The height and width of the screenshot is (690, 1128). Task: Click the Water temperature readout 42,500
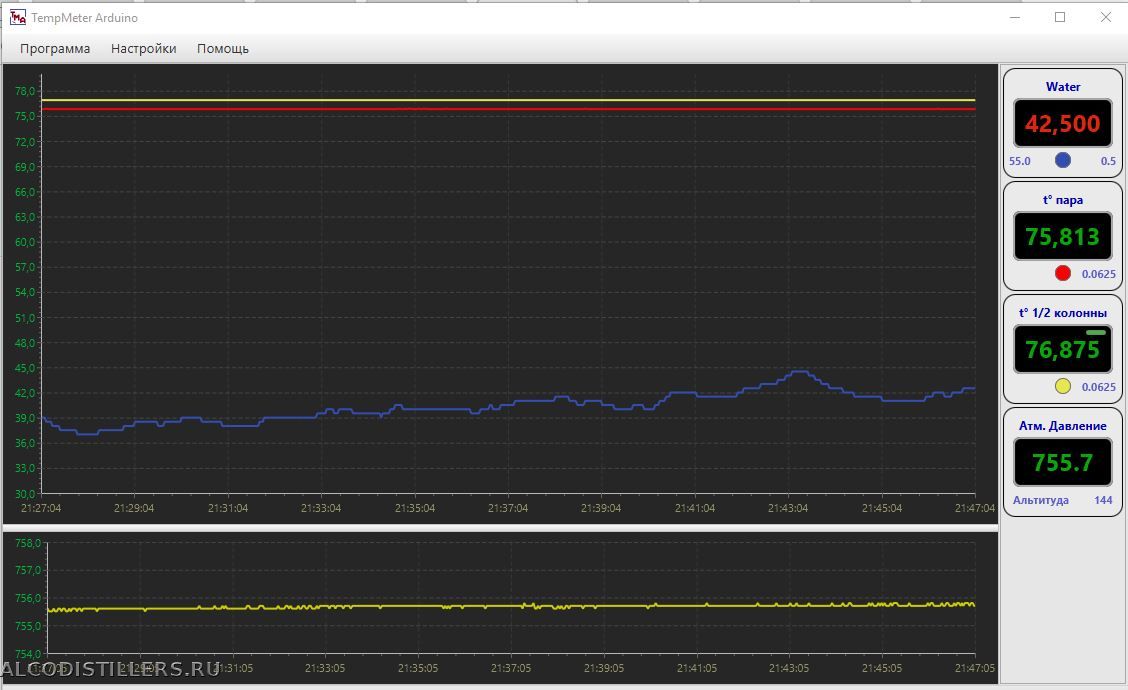pyautogui.click(x=1062, y=124)
